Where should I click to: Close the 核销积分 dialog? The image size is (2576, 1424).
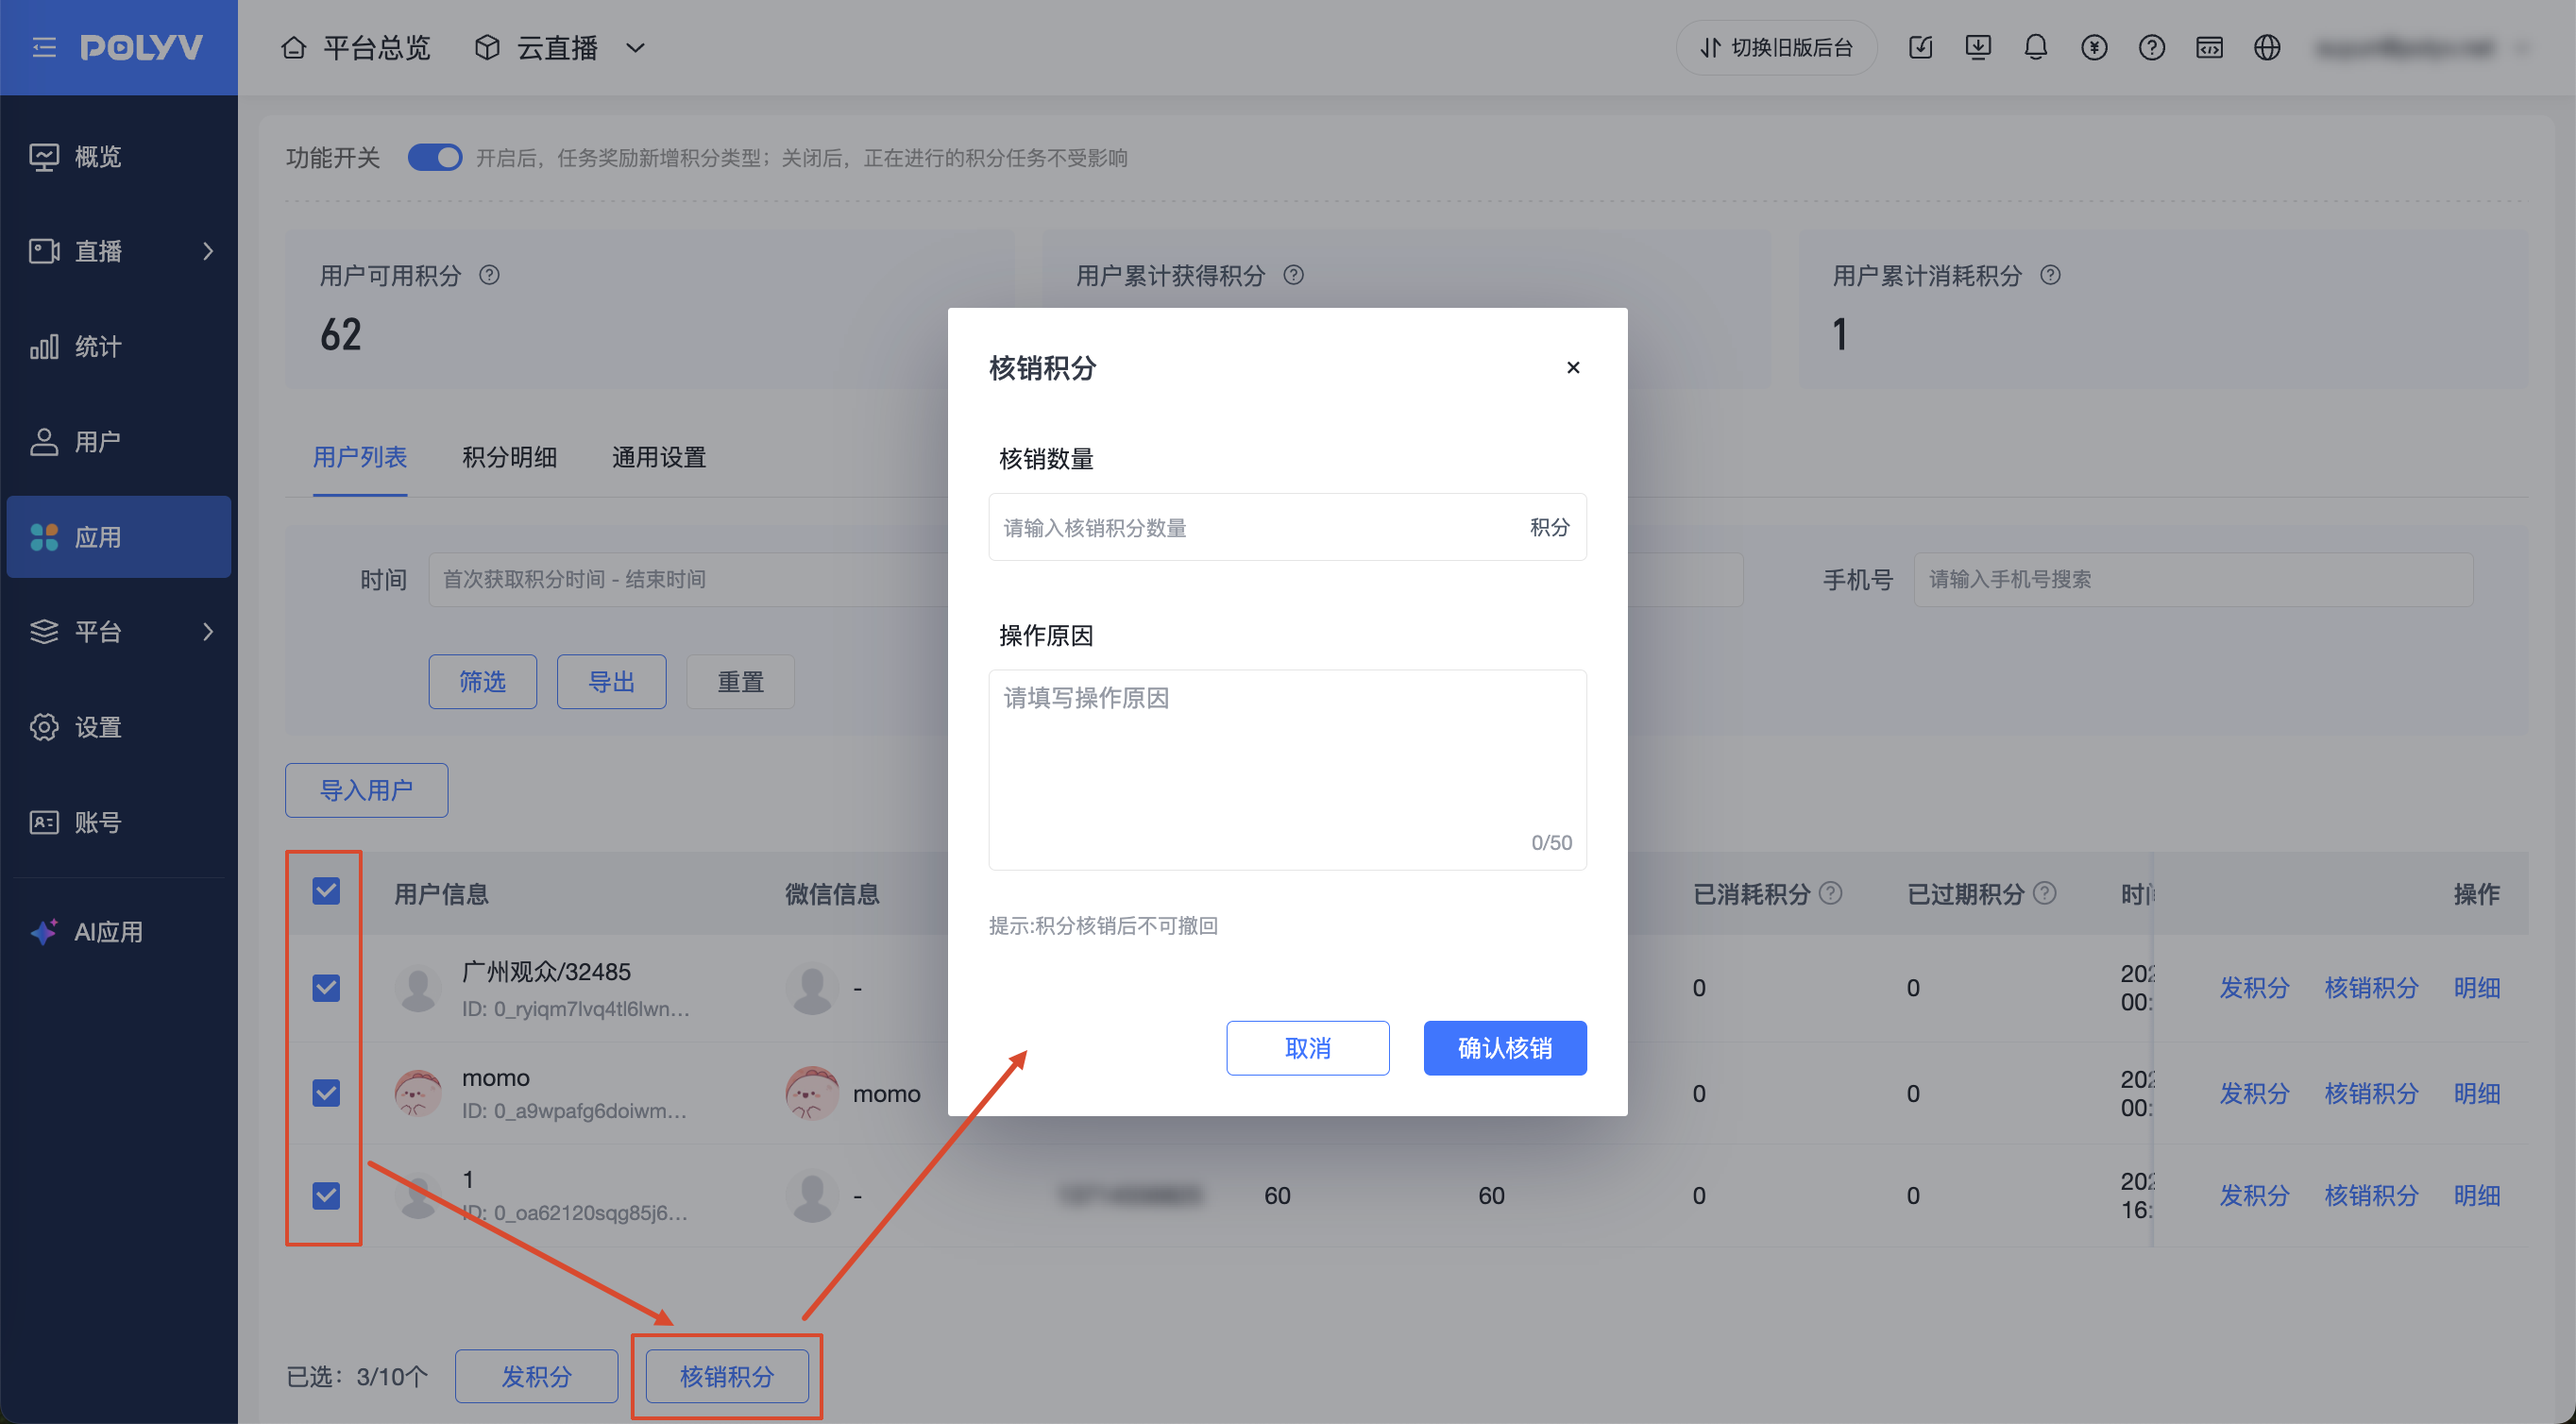tap(1573, 368)
